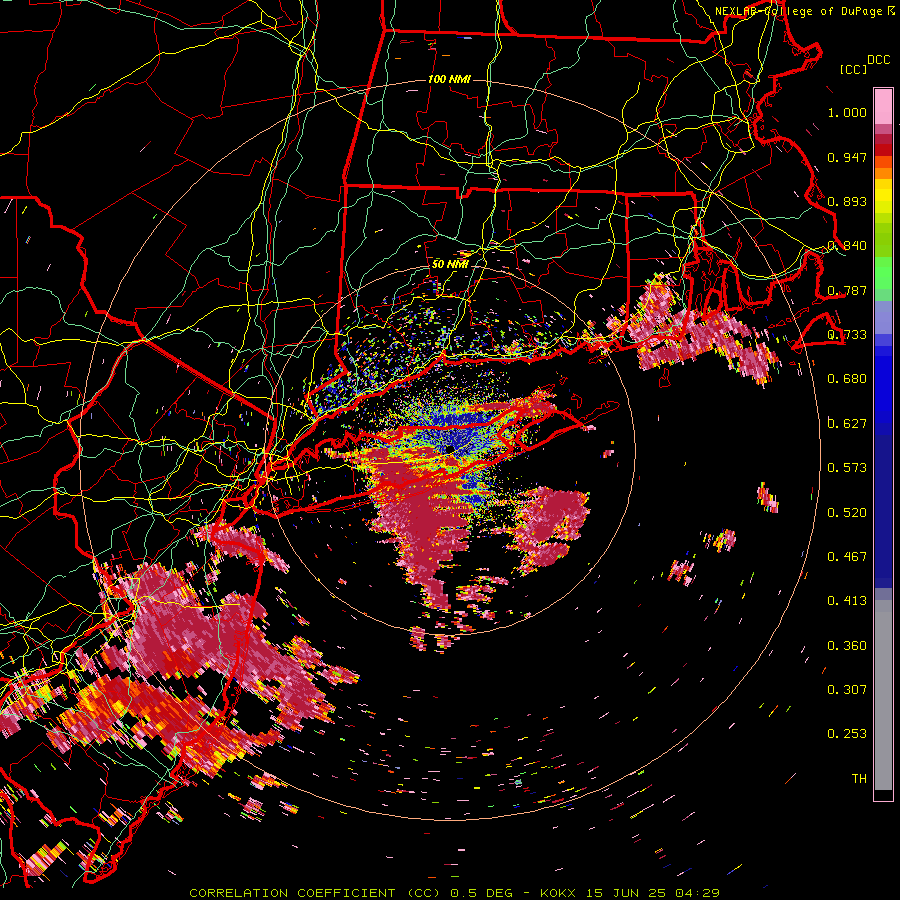Image resolution: width=900 pixels, height=900 pixels.
Task: Click the 0.467 scale value
Action: [x=847, y=557]
